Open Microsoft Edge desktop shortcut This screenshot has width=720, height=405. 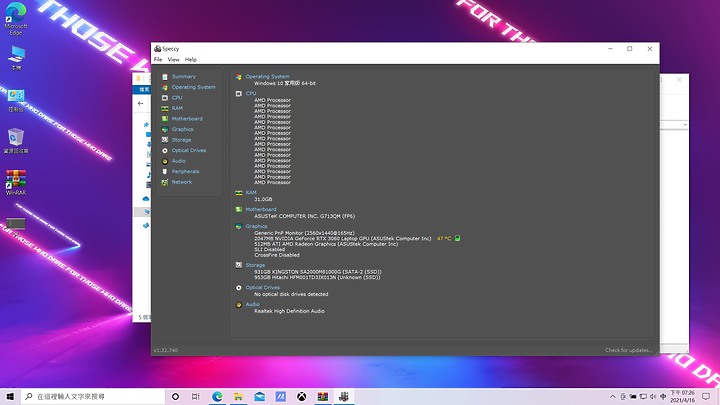click(16, 18)
